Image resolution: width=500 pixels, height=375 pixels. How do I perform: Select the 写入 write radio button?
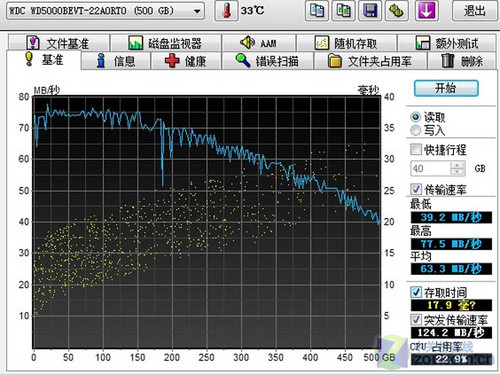point(416,130)
